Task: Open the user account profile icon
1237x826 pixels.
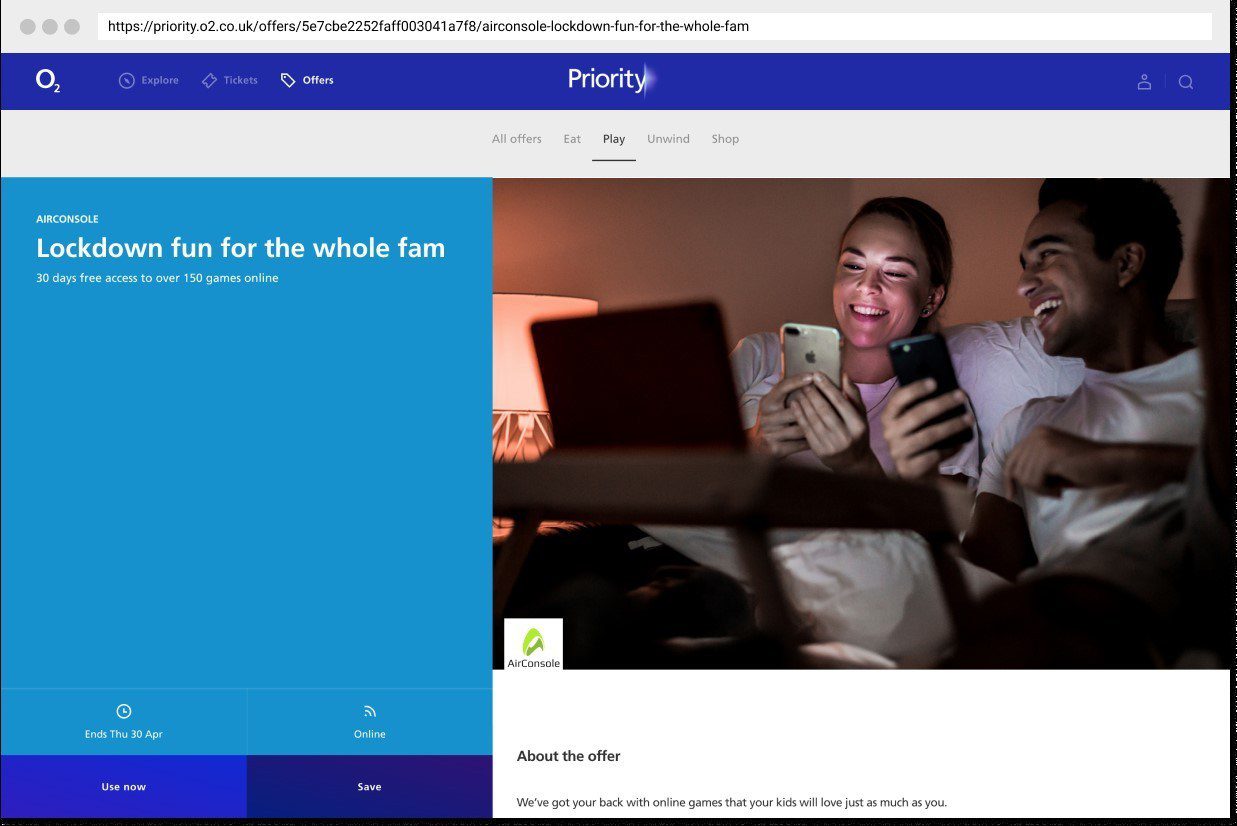Action: [1144, 82]
